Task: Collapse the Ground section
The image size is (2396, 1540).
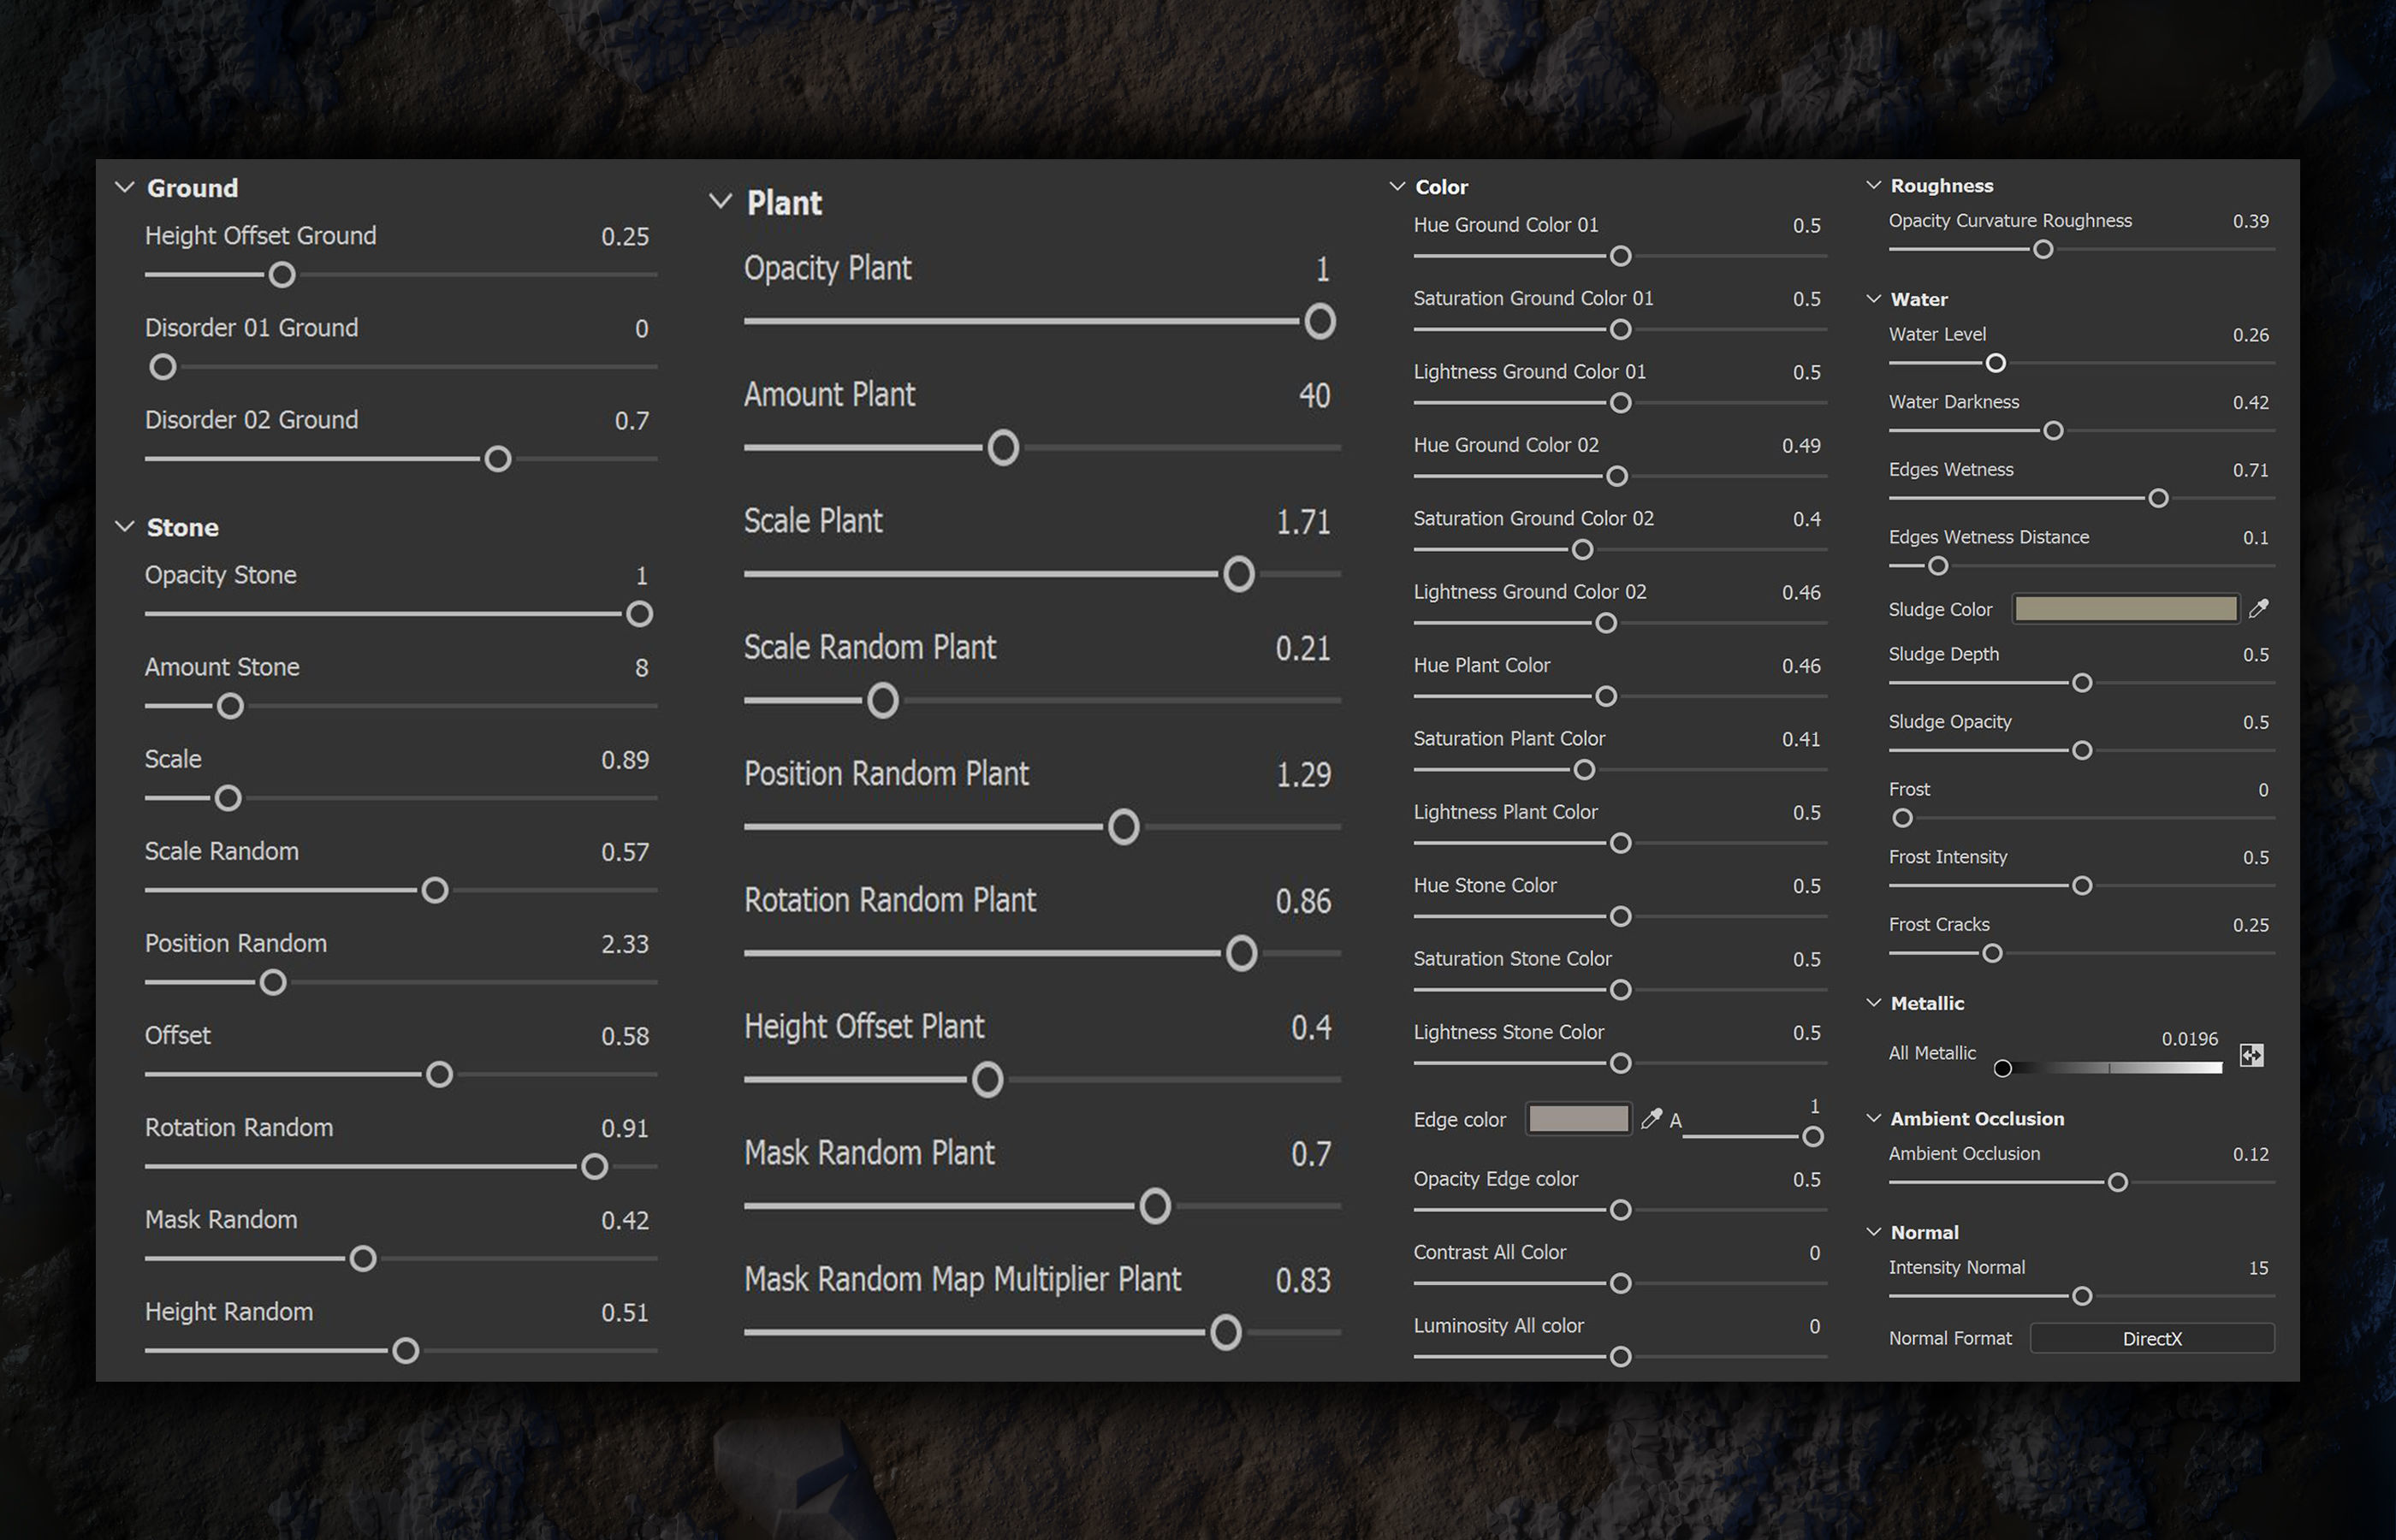Action: coord(125,187)
